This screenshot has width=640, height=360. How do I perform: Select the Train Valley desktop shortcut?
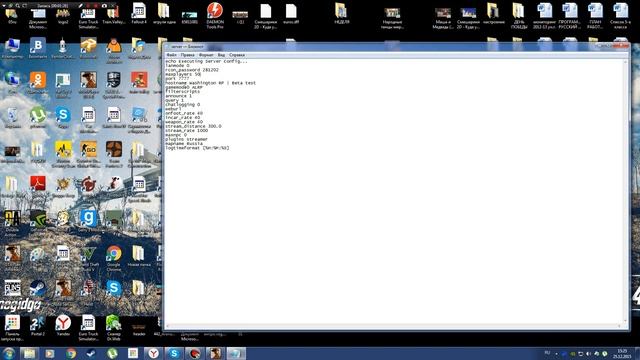(113, 16)
